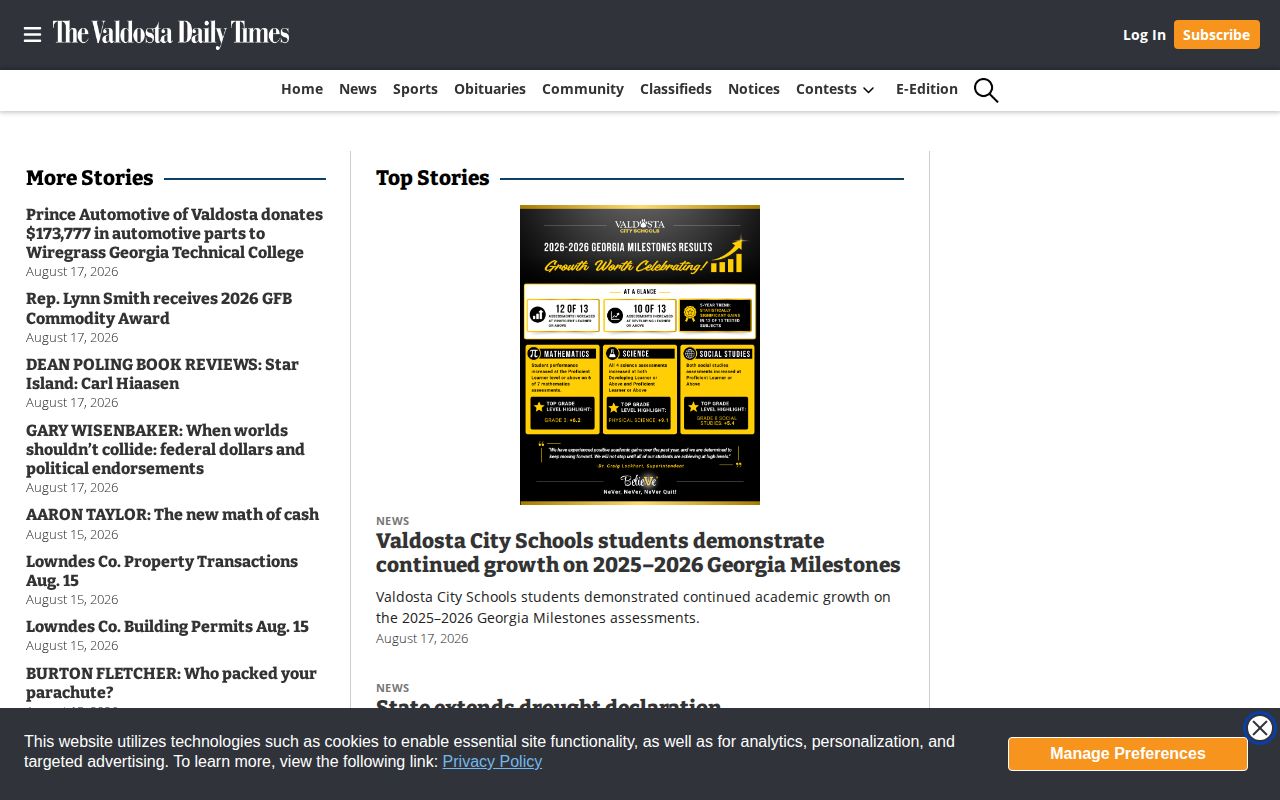Image resolution: width=1280 pixels, height=800 pixels.
Task: Click the Log In link
Action: point(1144,35)
